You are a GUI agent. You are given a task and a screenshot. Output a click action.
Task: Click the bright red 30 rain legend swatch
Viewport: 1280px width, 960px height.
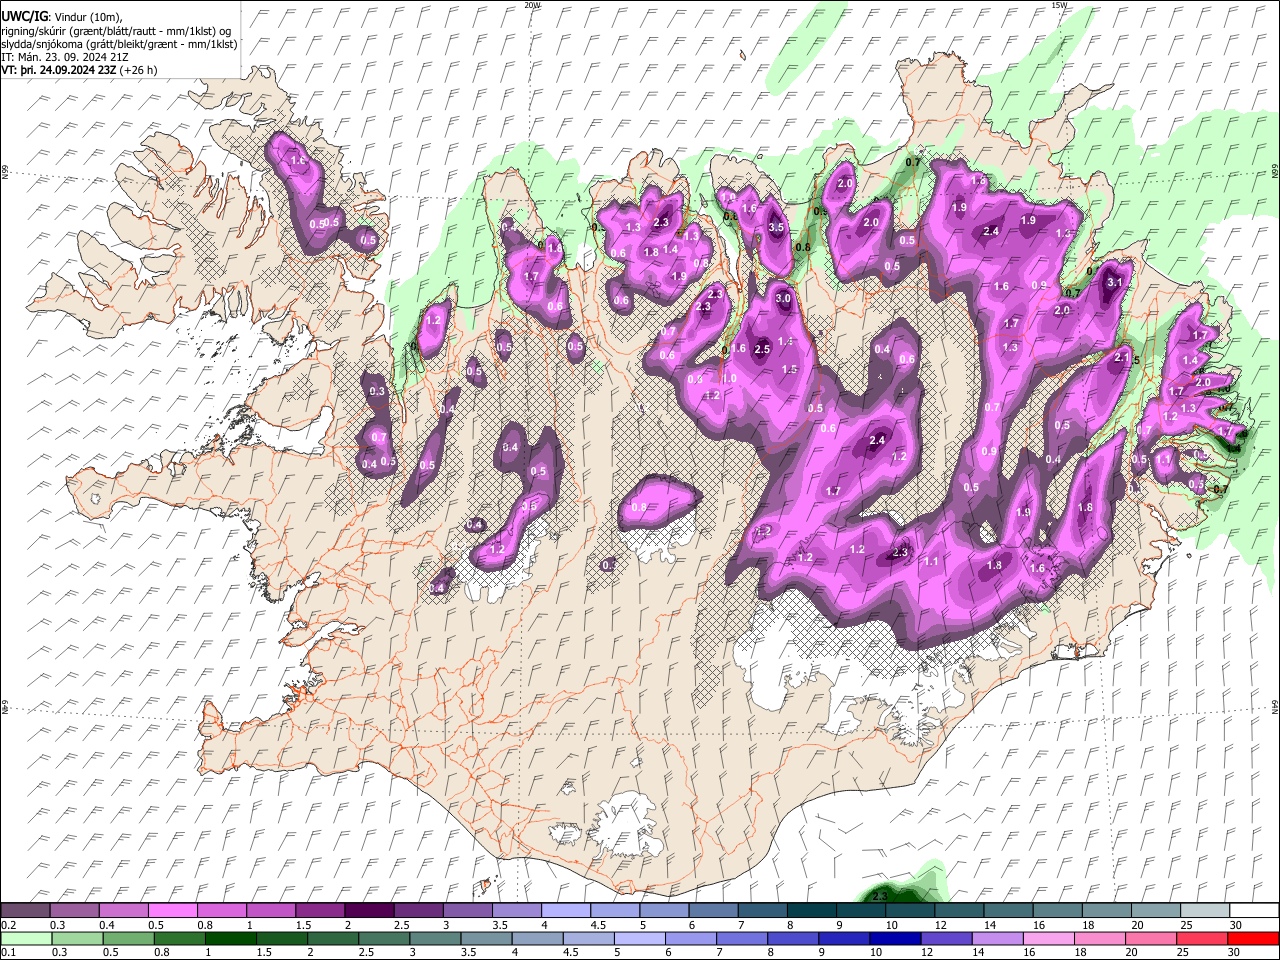click(x=1253, y=938)
